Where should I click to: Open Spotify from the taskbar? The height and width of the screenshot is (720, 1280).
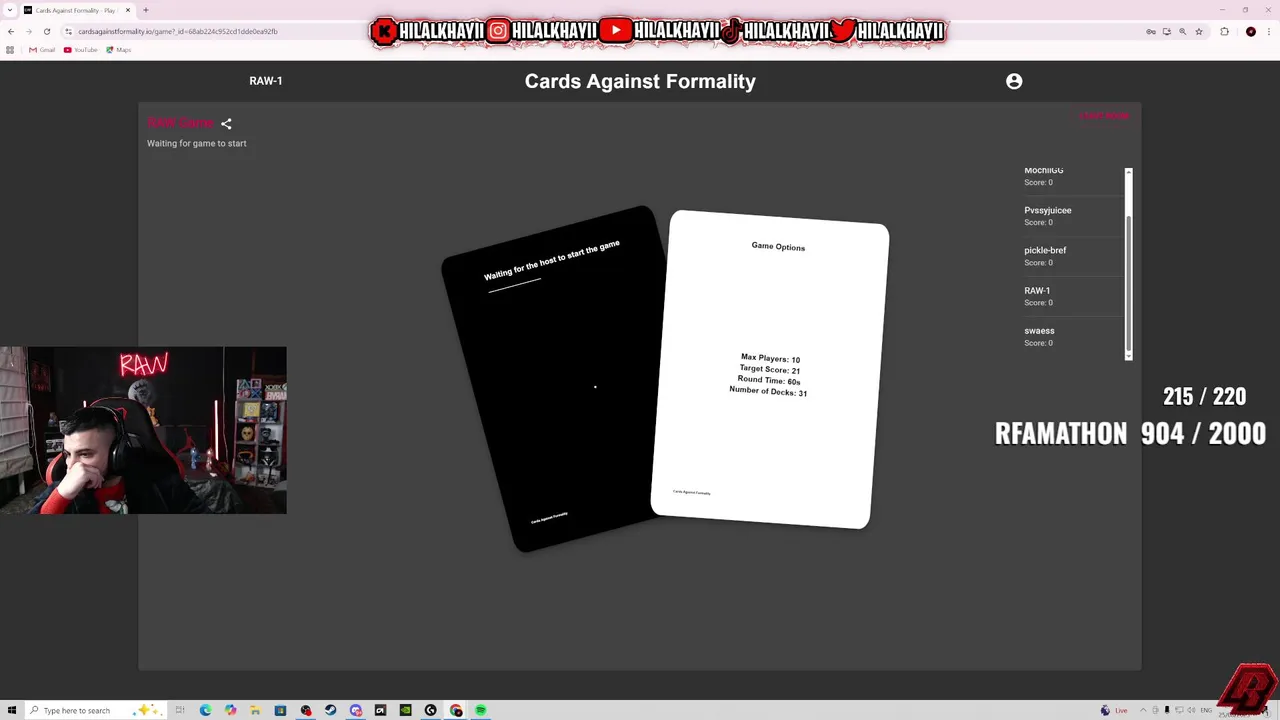[x=480, y=710]
